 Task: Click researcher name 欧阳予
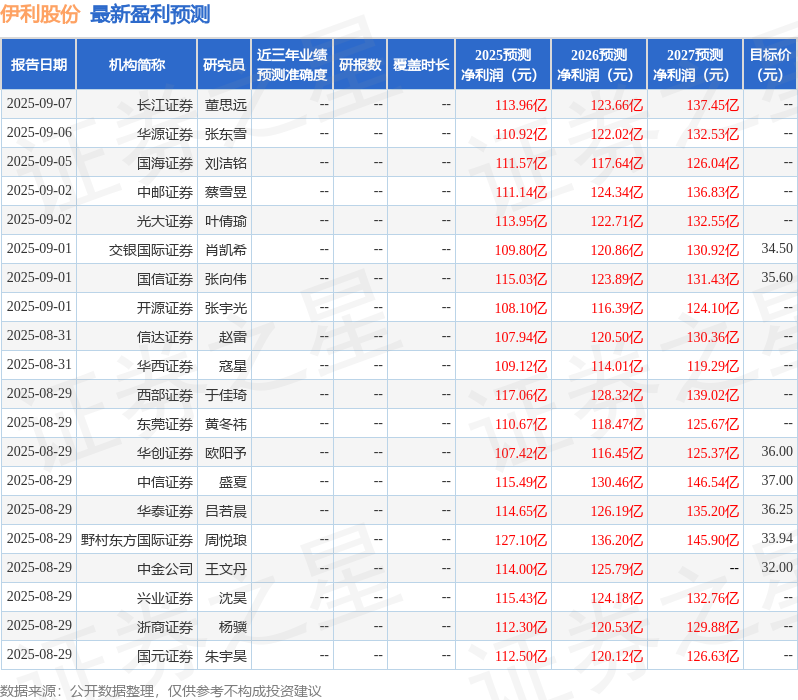[x=225, y=454]
